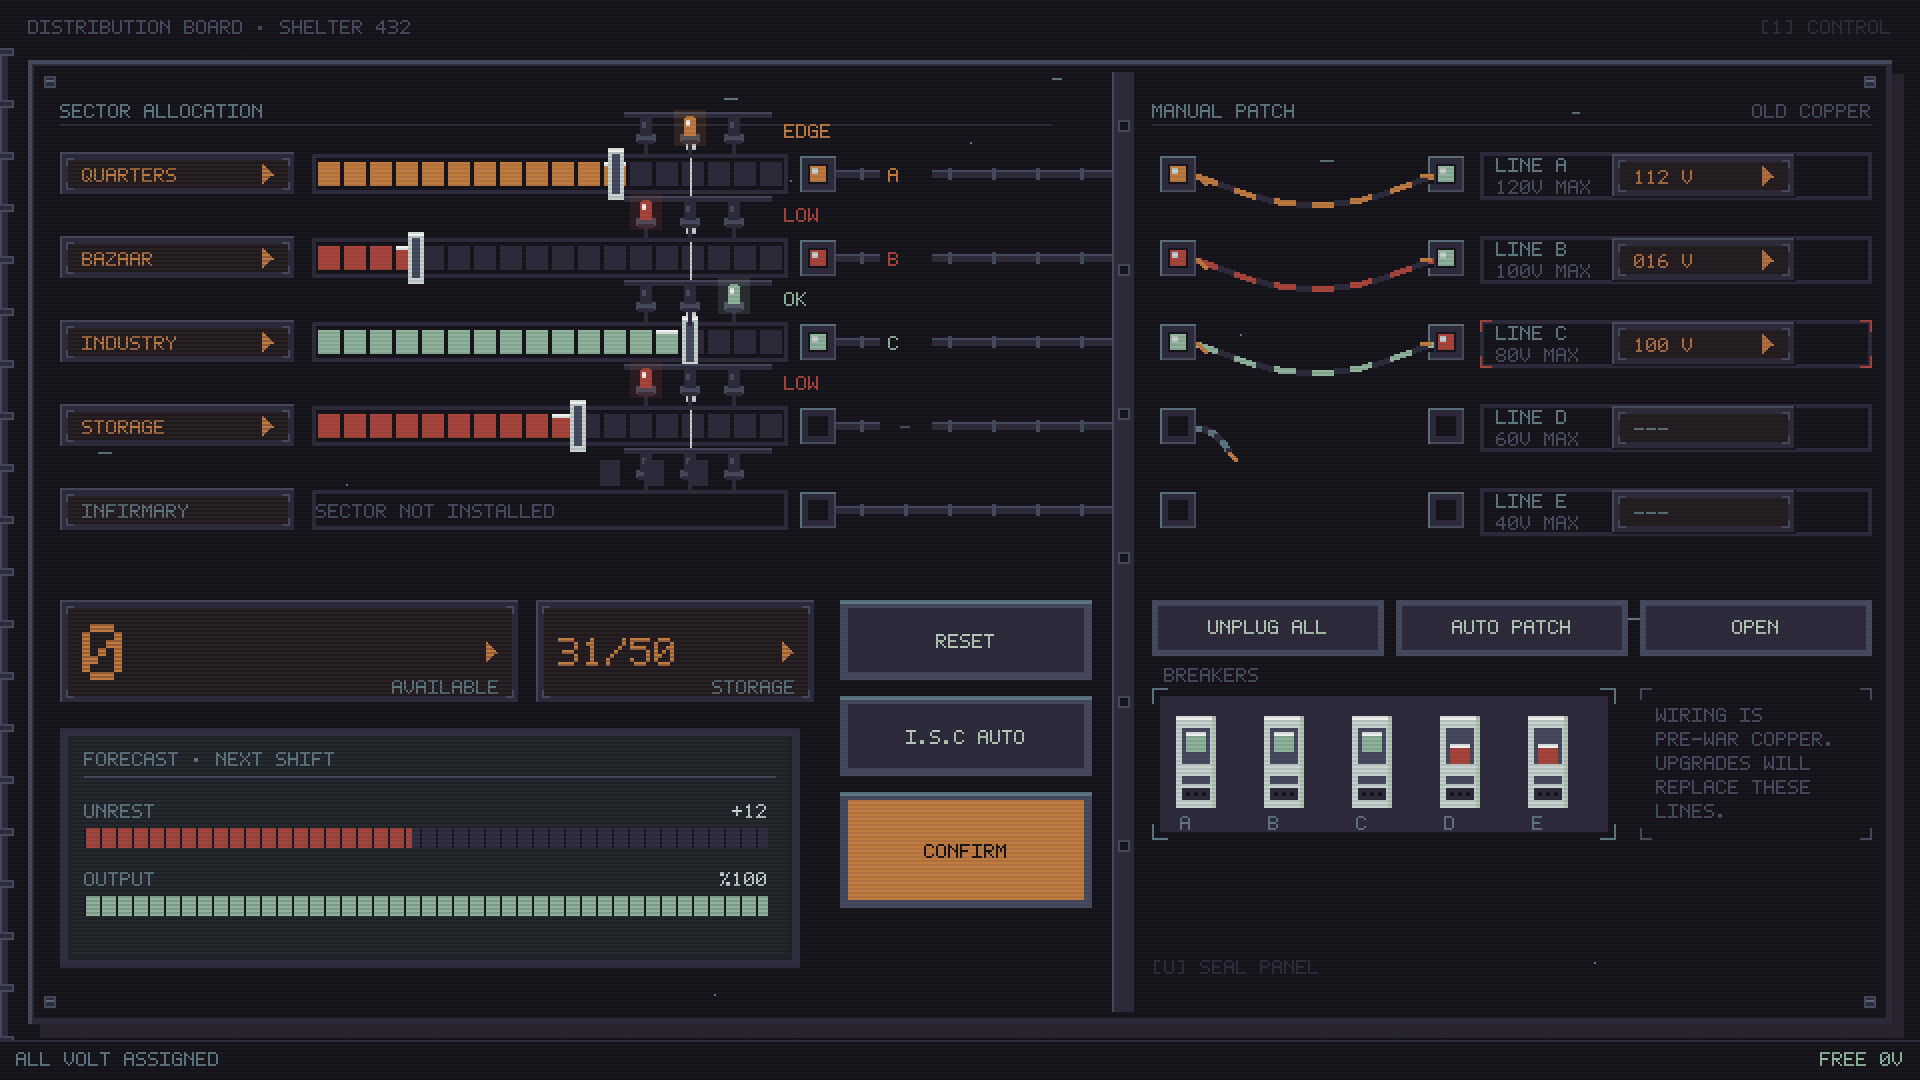
Task: Reset the sector allocation
Action: click(x=965, y=641)
